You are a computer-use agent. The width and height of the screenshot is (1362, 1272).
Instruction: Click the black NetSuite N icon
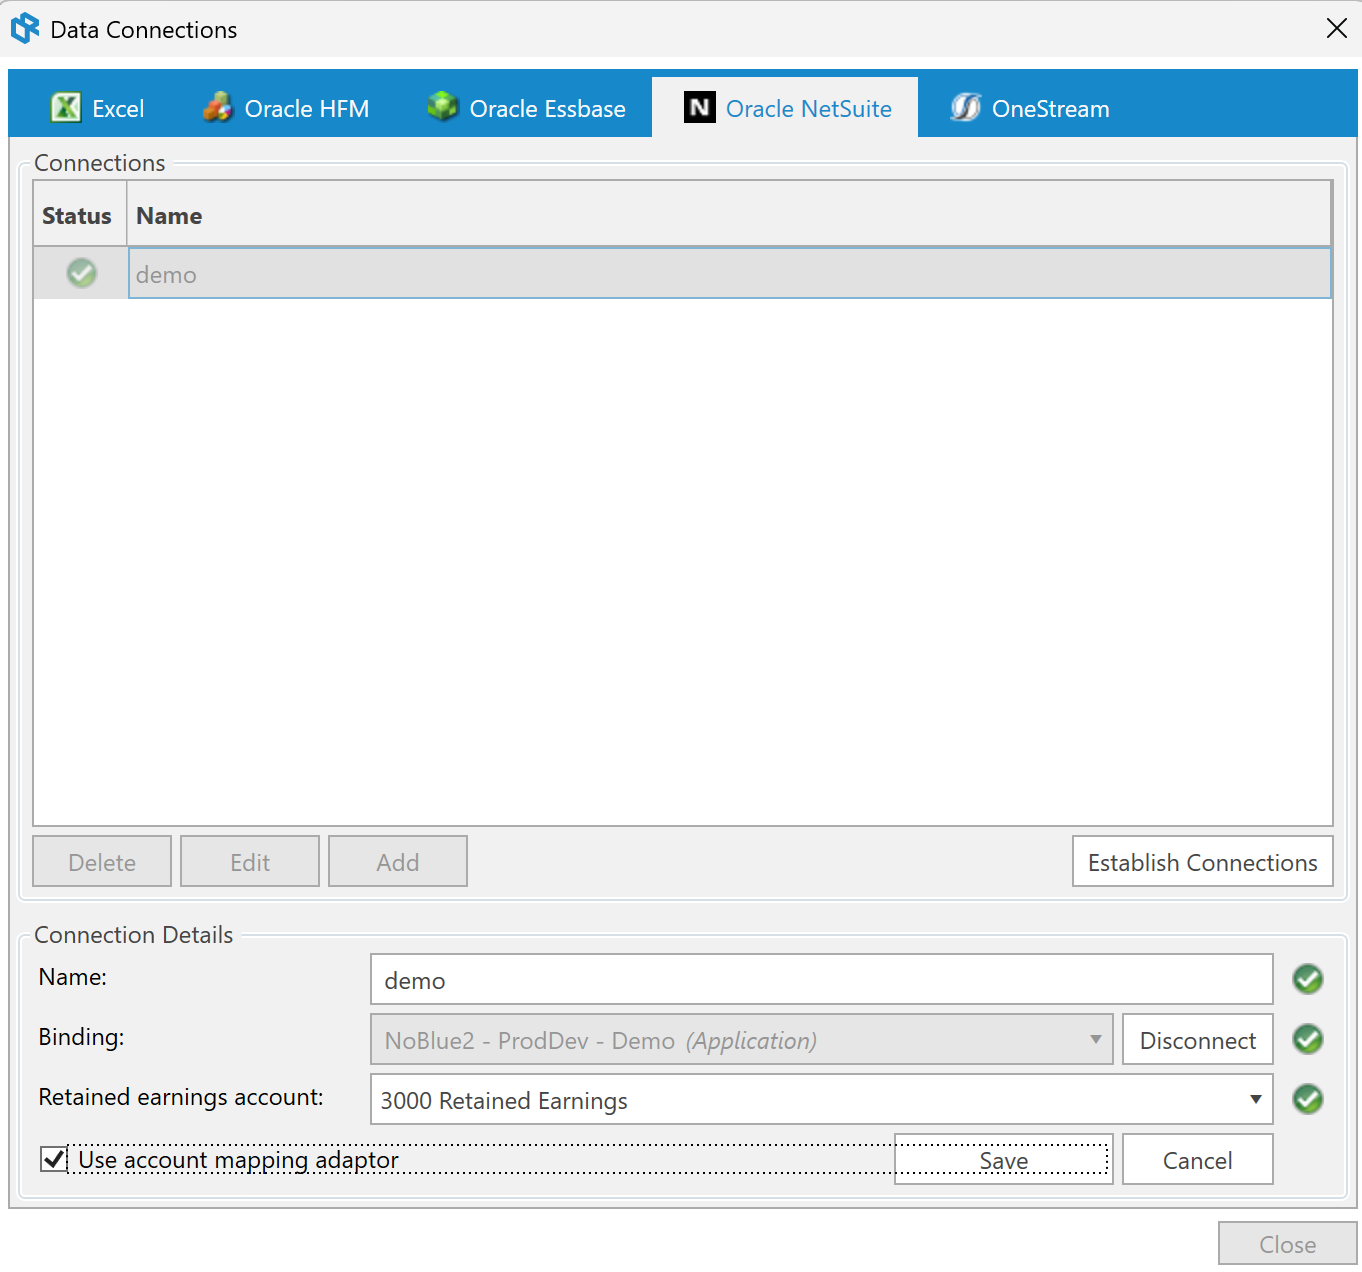tap(700, 107)
